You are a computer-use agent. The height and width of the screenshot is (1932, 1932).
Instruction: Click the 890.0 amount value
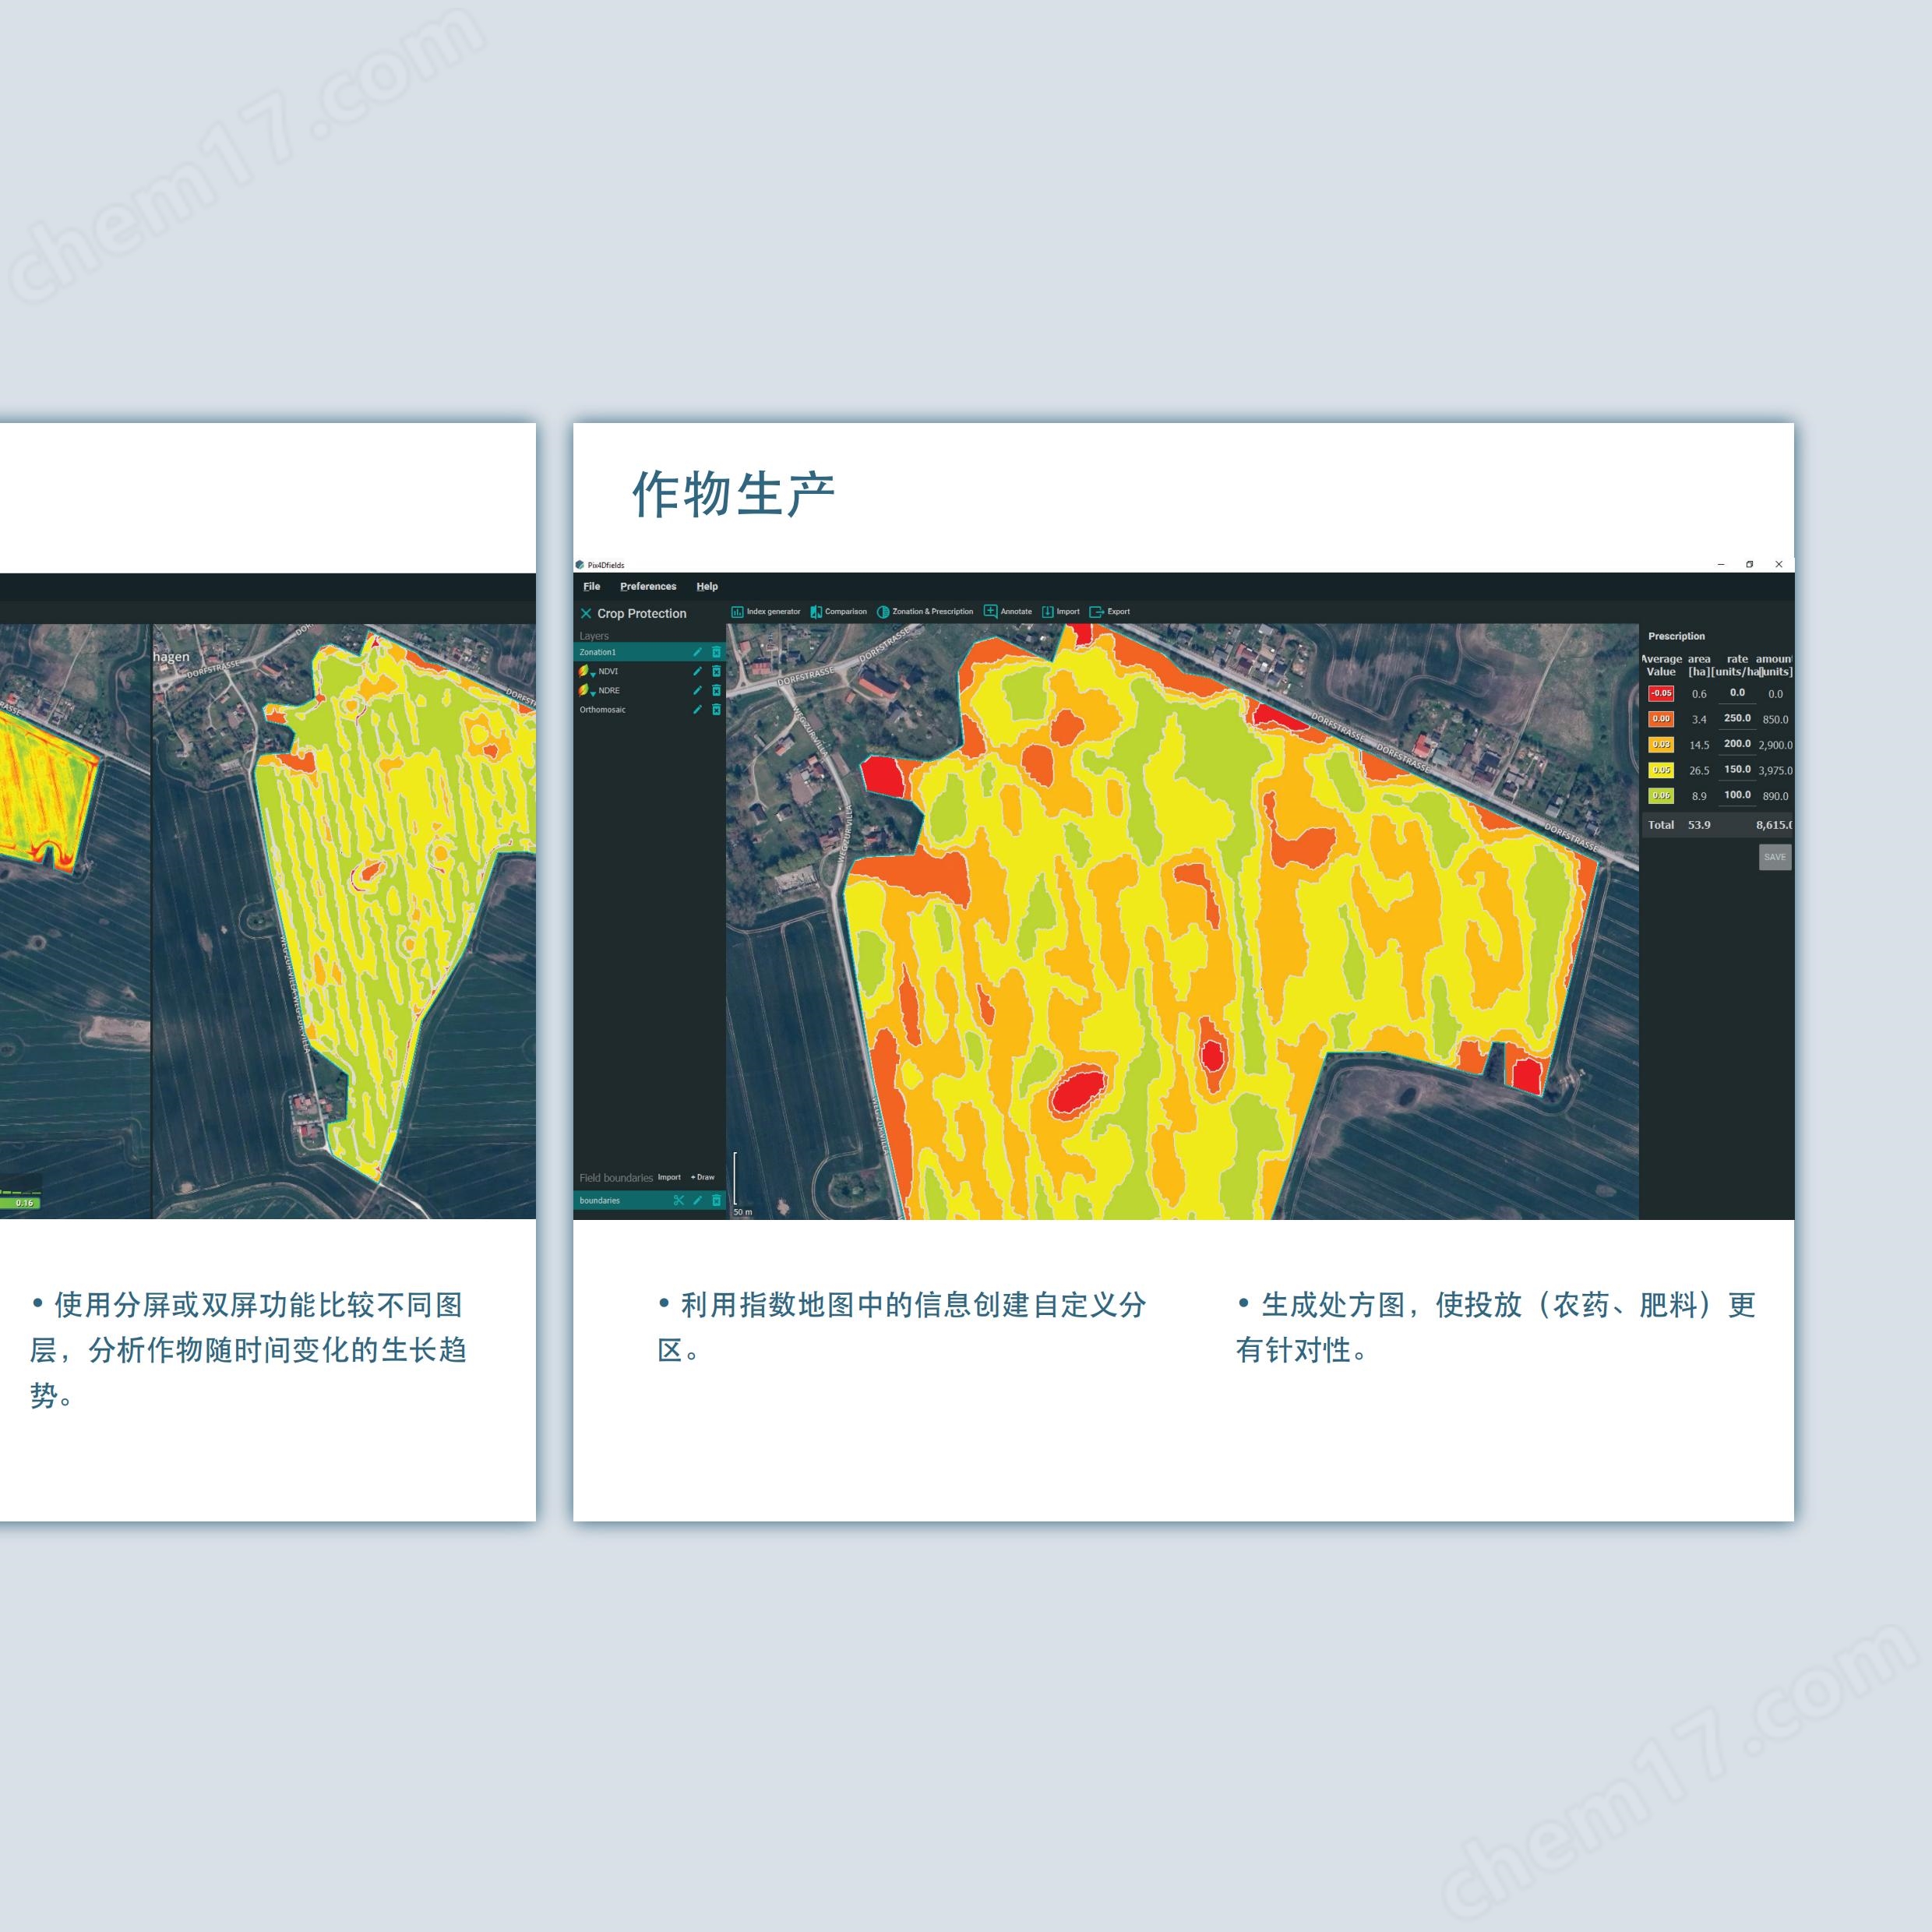pos(1775,796)
